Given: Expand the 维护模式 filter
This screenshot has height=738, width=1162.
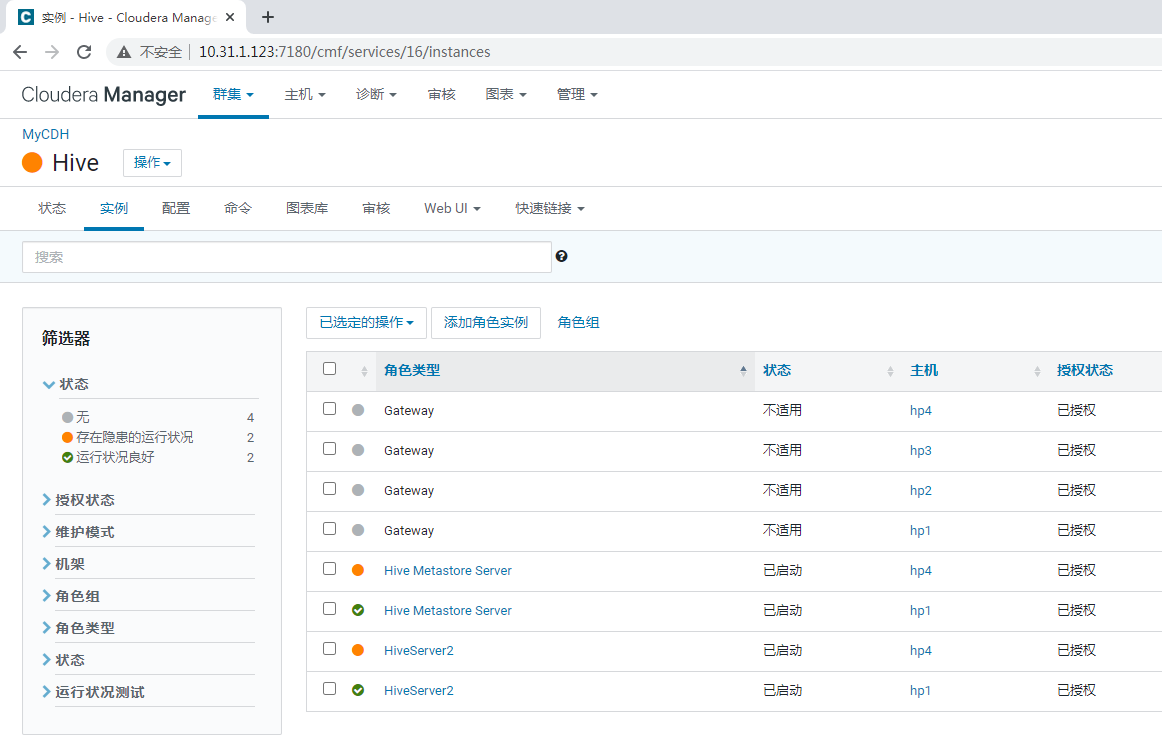Looking at the screenshot, I should coord(79,532).
